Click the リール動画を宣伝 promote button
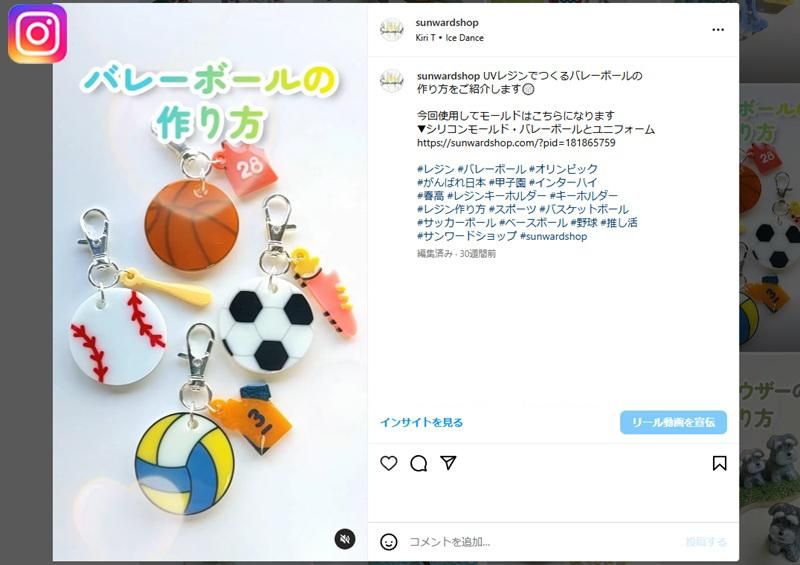 click(673, 423)
